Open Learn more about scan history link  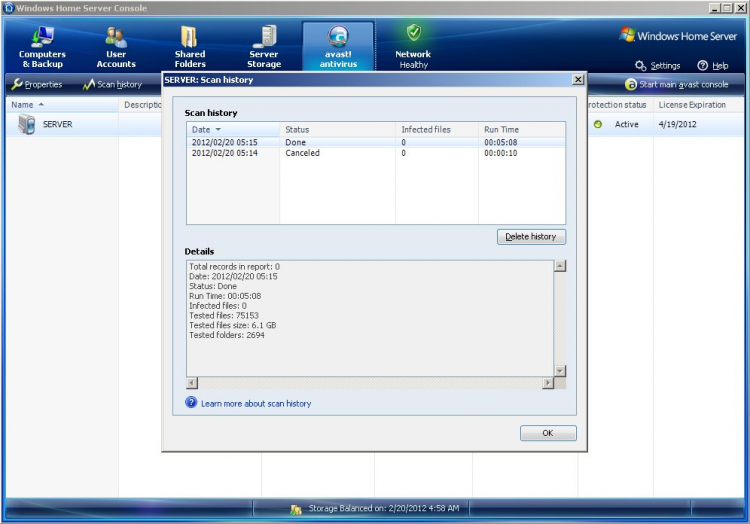(256, 404)
